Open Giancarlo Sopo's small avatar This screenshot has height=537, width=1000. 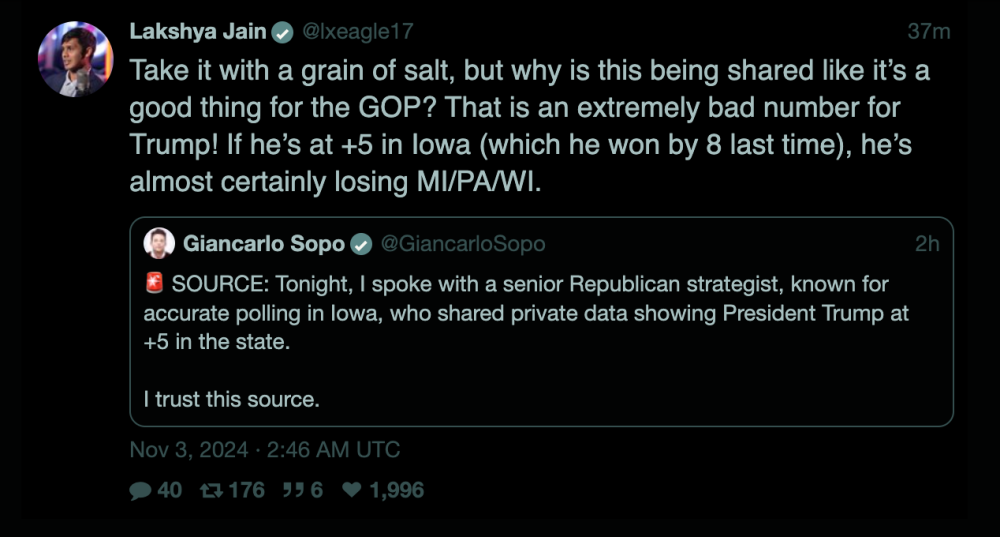click(x=159, y=243)
